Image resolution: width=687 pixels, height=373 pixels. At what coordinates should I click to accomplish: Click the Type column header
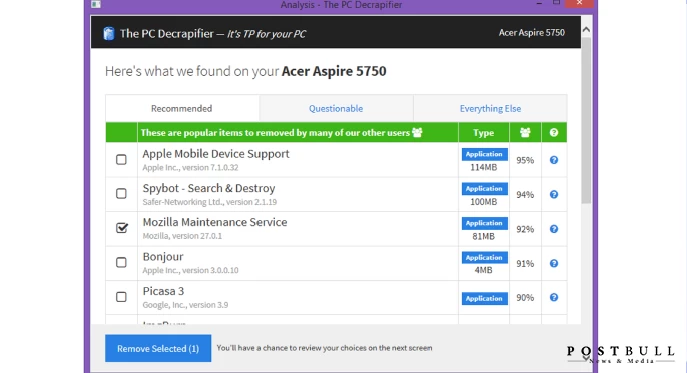pyautogui.click(x=484, y=132)
